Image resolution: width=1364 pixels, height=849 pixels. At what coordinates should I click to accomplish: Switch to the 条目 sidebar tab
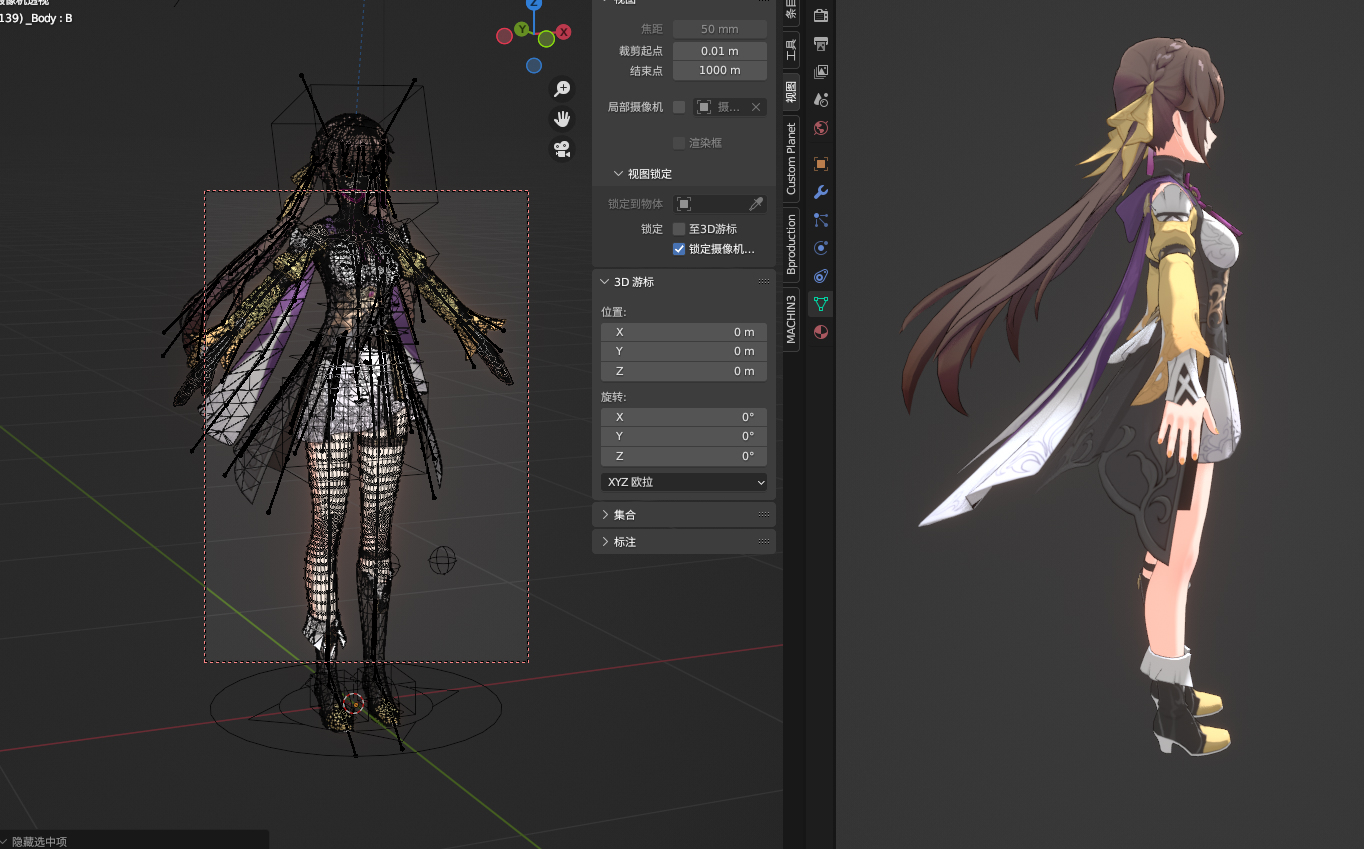click(x=791, y=11)
